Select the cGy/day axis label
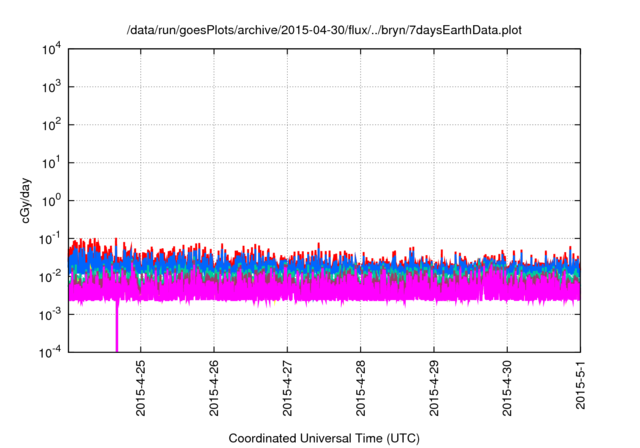 (x=26, y=200)
